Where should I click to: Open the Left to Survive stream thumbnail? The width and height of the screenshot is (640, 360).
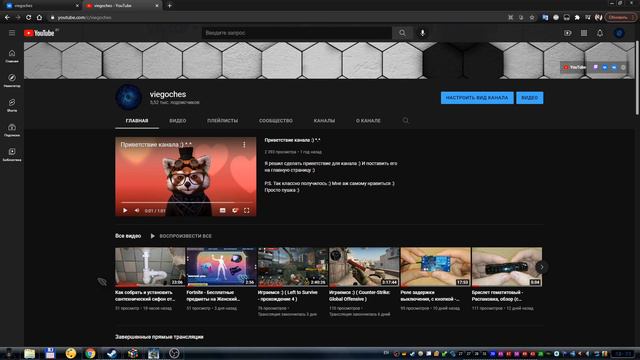click(x=293, y=267)
